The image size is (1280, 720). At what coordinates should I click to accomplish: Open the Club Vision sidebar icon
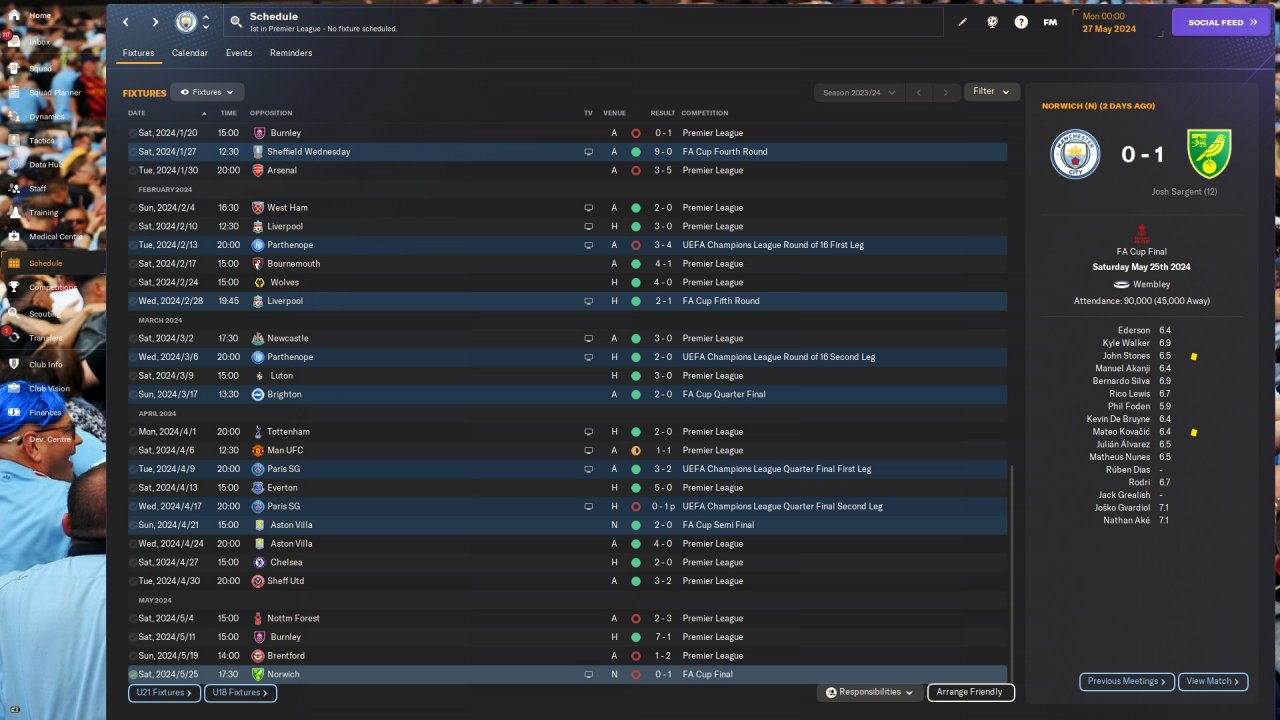pyautogui.click(x=14, y=389)
